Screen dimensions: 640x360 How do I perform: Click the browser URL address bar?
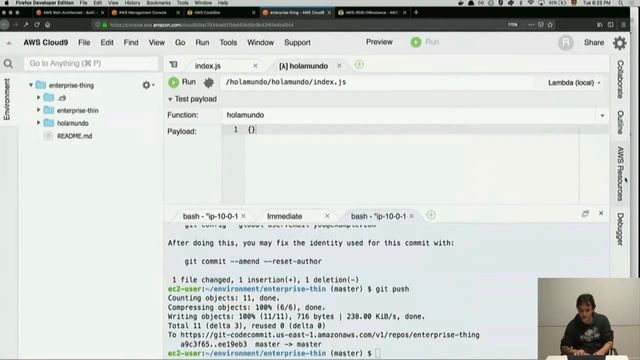(302, 25)
